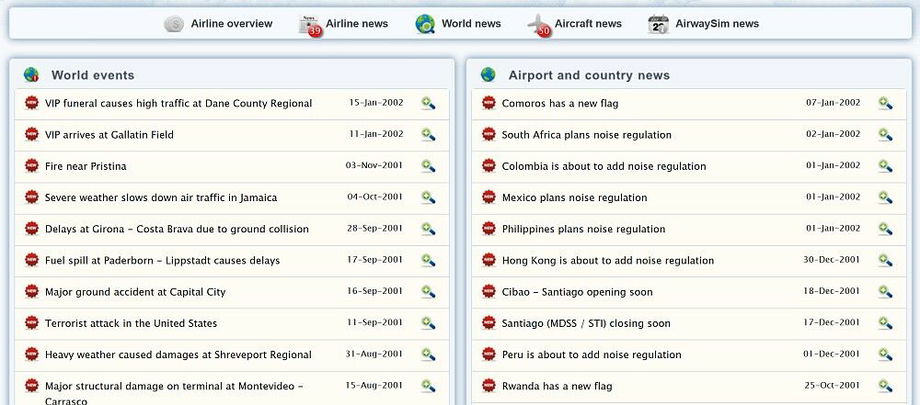
Task: Select 'Philippines plans noise regulation' headline
Action: [584, 229]
